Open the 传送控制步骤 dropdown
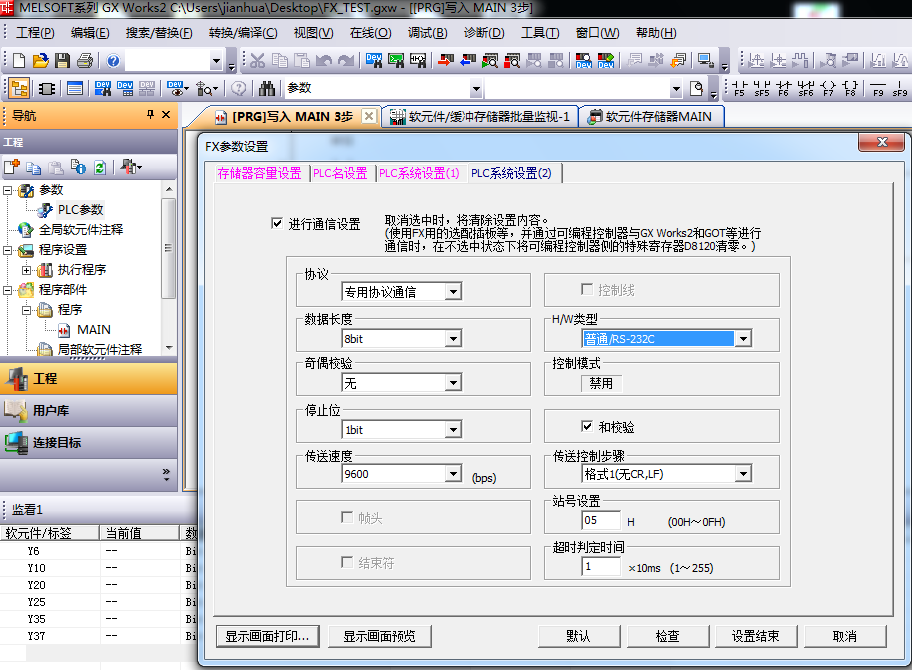The width and height of the screenshot is (912, 670). (x=743, y=474)
